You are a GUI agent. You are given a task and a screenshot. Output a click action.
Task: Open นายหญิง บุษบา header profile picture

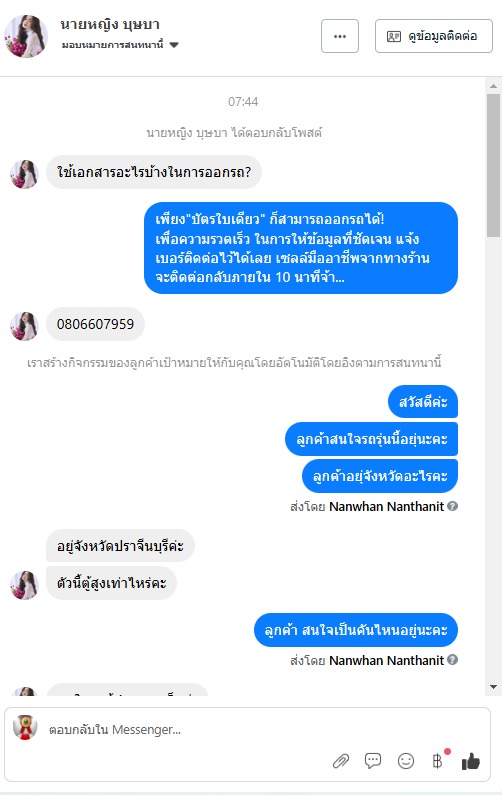(26, 36)
